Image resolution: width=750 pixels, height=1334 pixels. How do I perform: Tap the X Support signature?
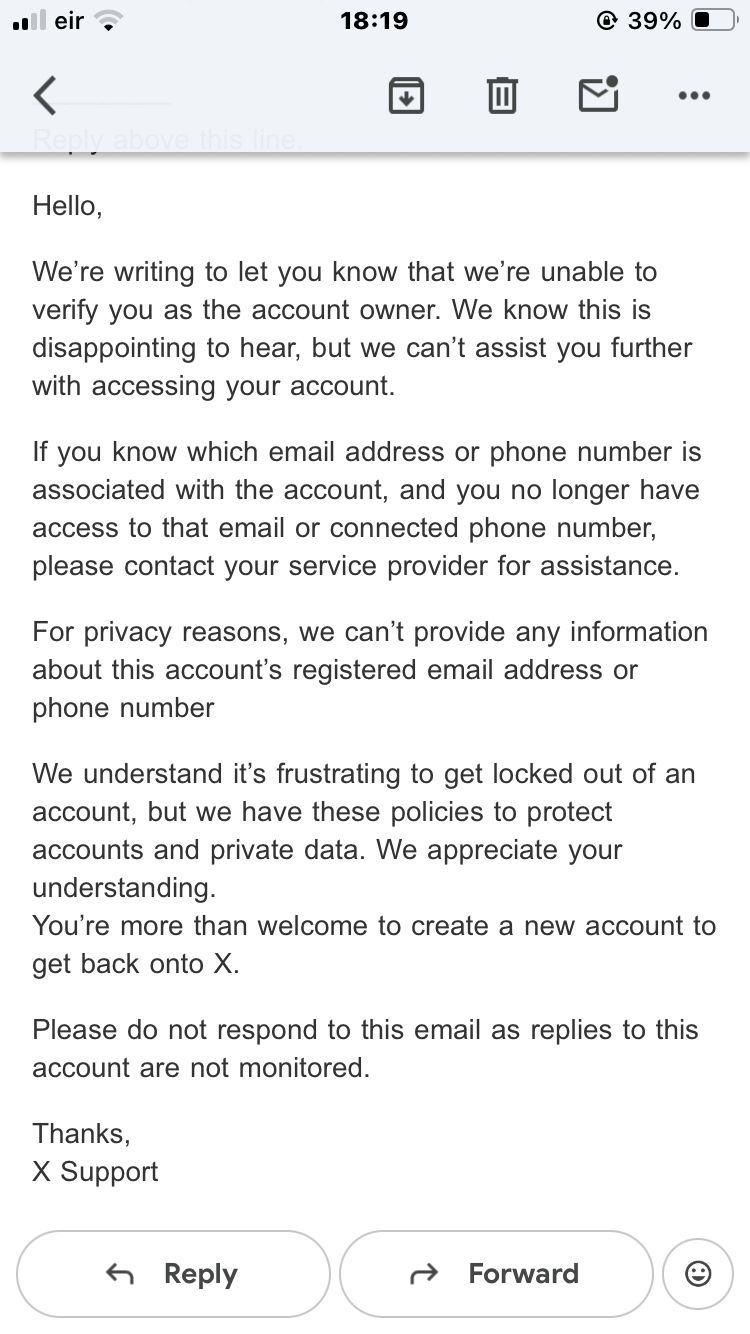[x=95, y=1171]
